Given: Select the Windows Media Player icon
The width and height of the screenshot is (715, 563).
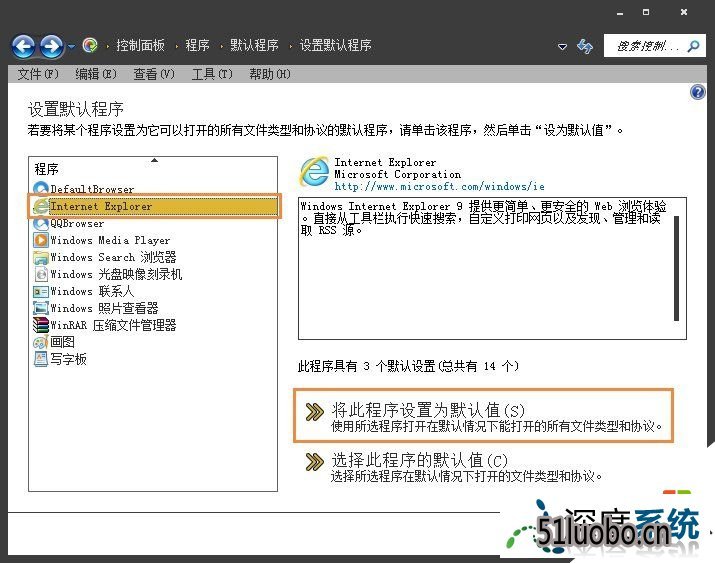Looking at the screenshot, I should tap(41, 240).
